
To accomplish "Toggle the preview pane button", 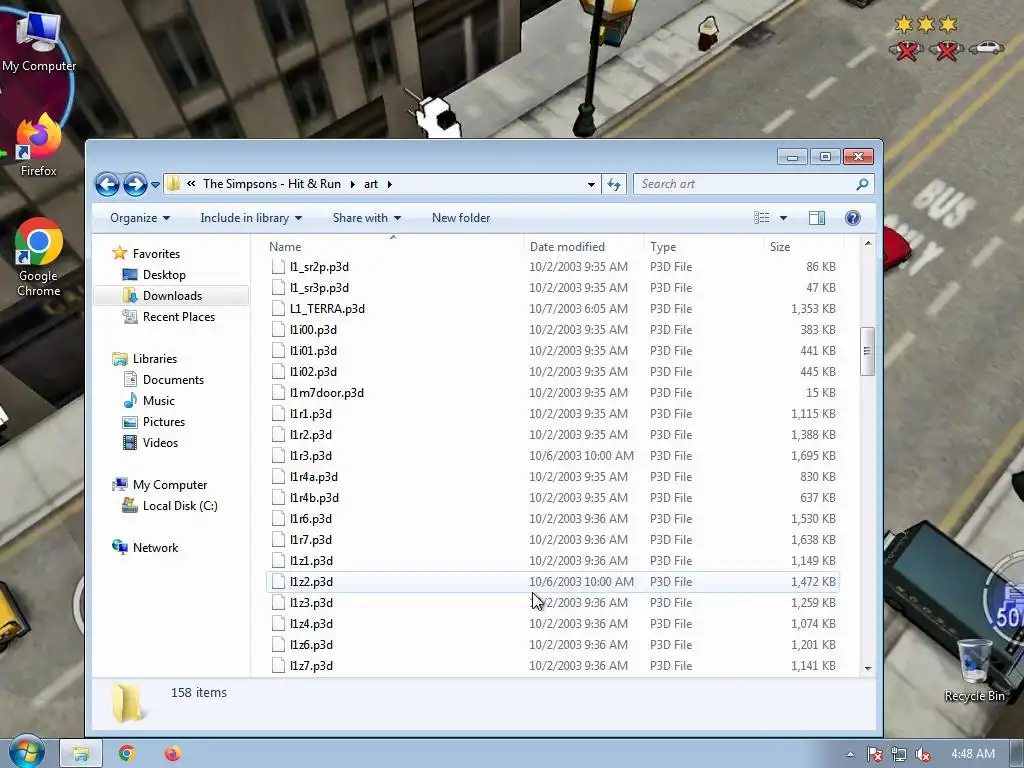I will click(816, 218).
